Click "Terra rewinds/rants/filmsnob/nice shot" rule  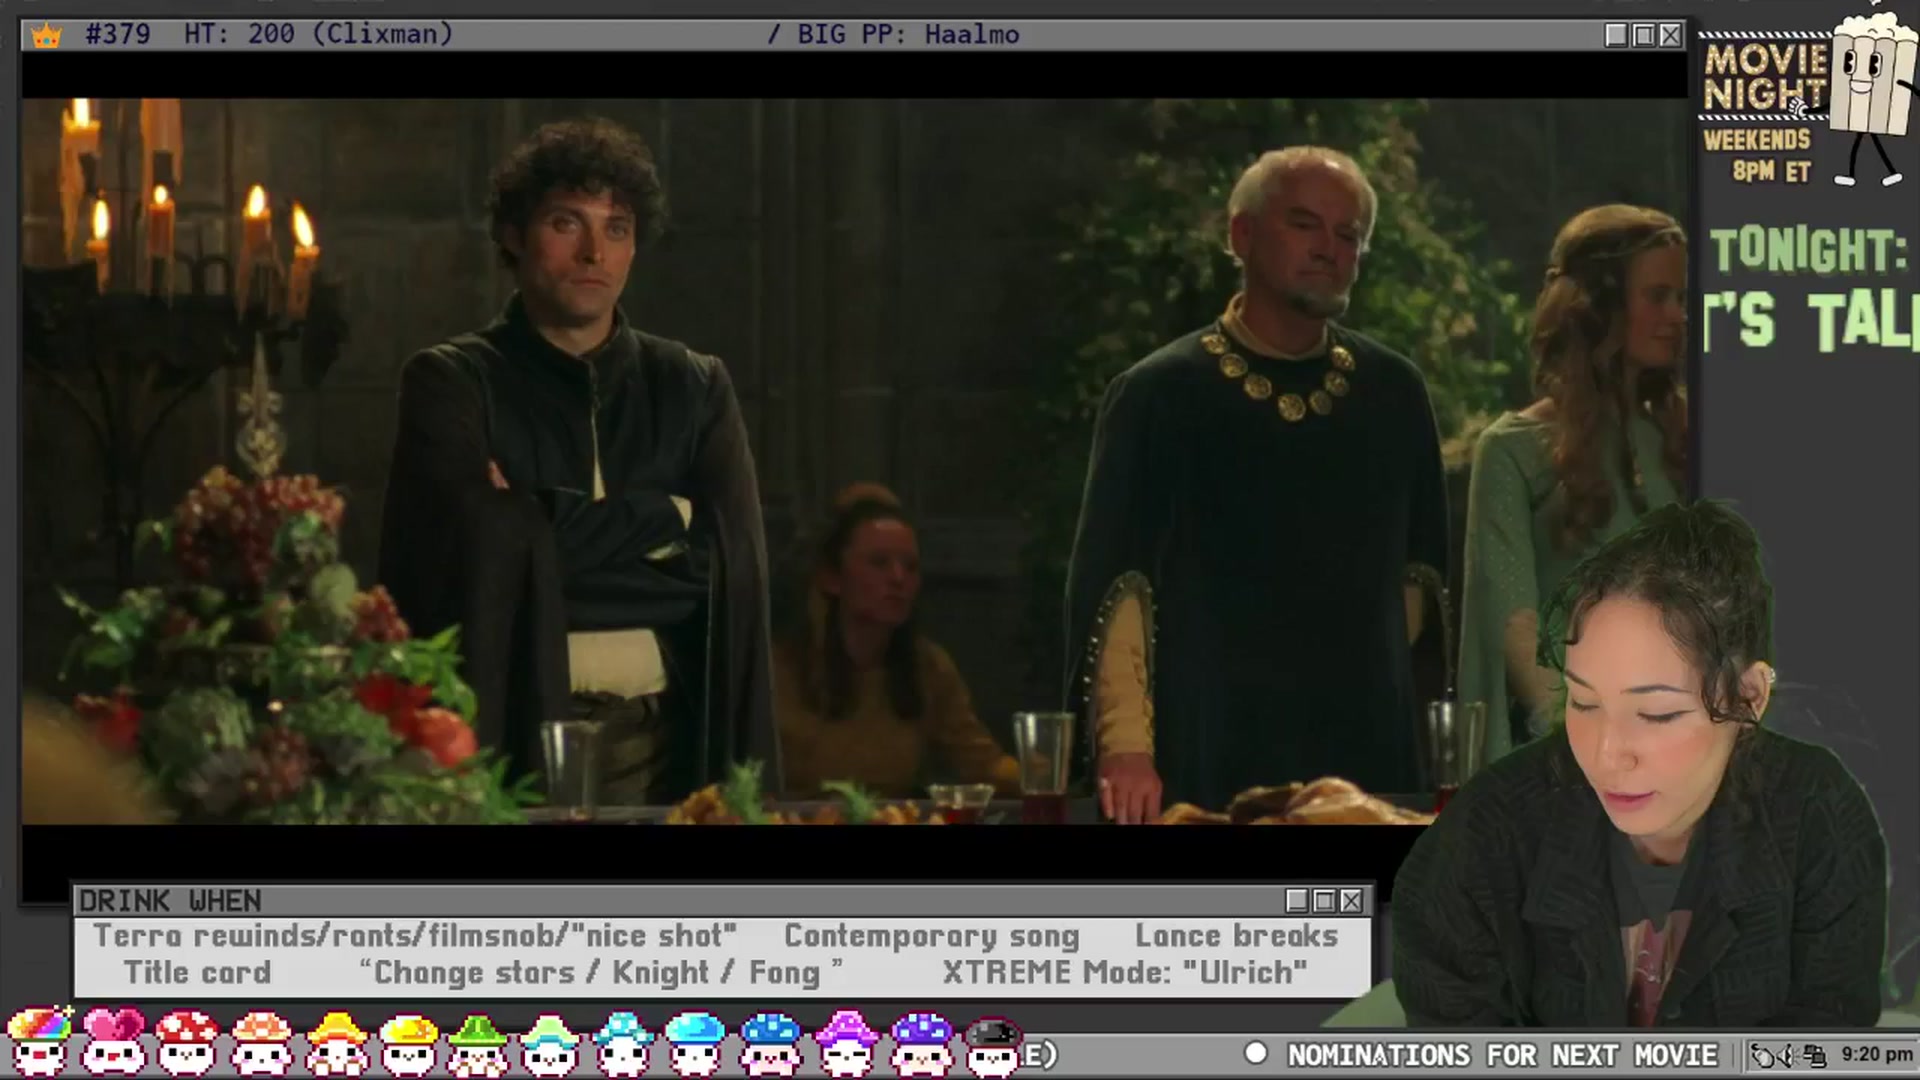(x=415, y=936)
